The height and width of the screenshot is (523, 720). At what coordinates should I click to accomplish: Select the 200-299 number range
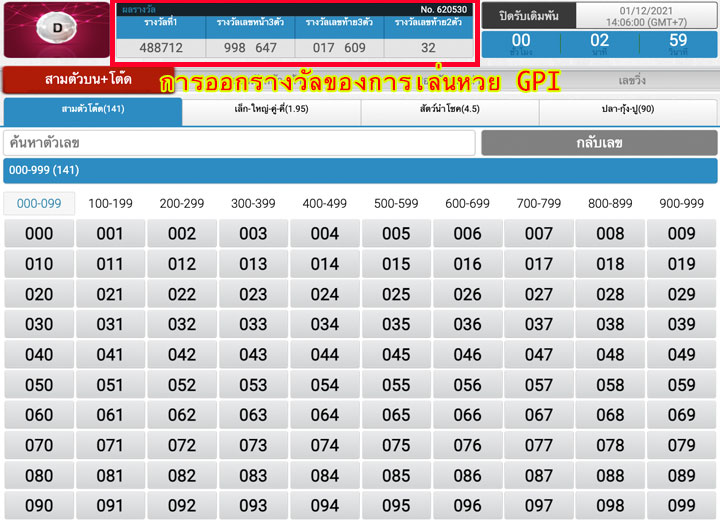click(x=182, y=203)
